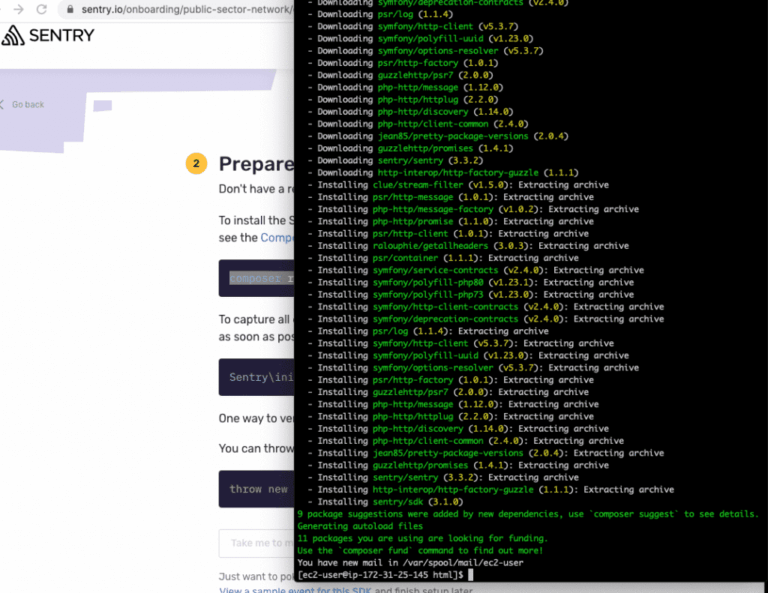Viewport: 768px width, 593px height.
Task: Click the Take me to my event button
Action: (256, 543)
